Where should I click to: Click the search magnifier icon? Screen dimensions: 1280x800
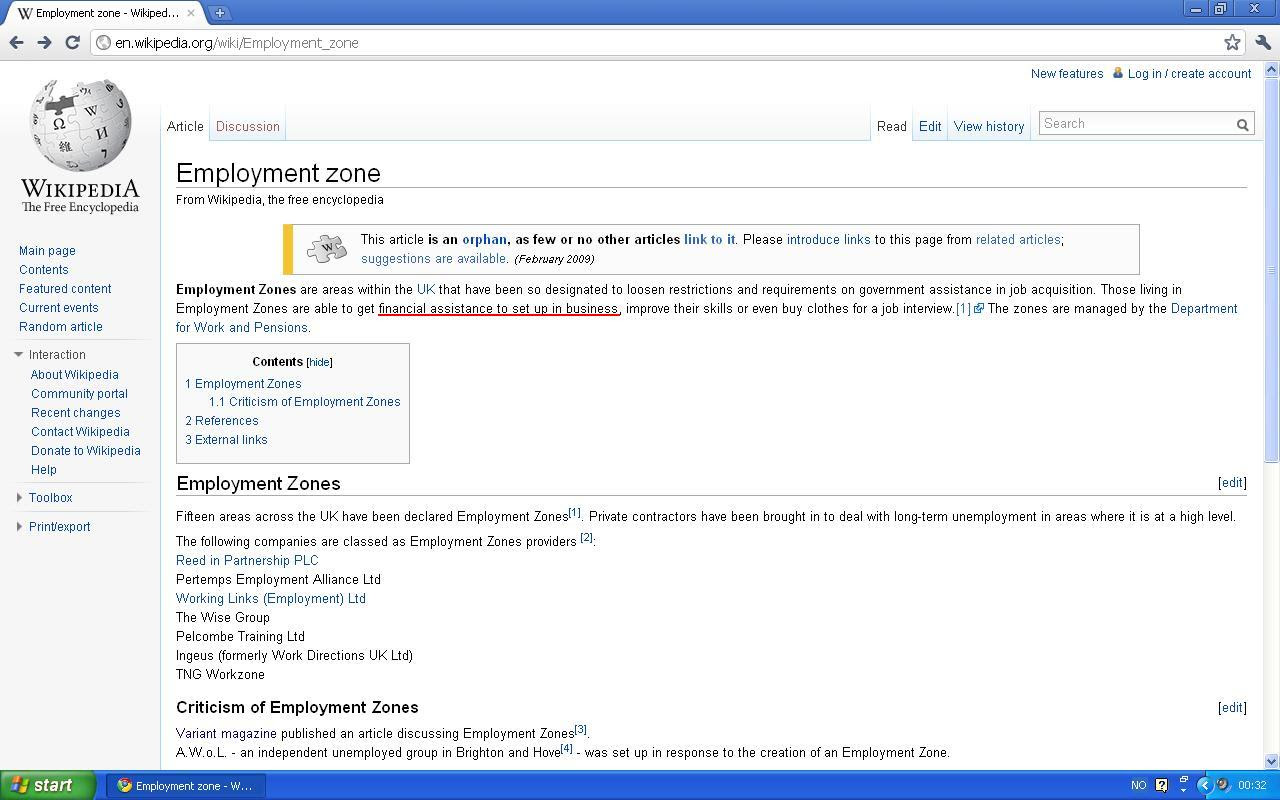pos(1243,124)
